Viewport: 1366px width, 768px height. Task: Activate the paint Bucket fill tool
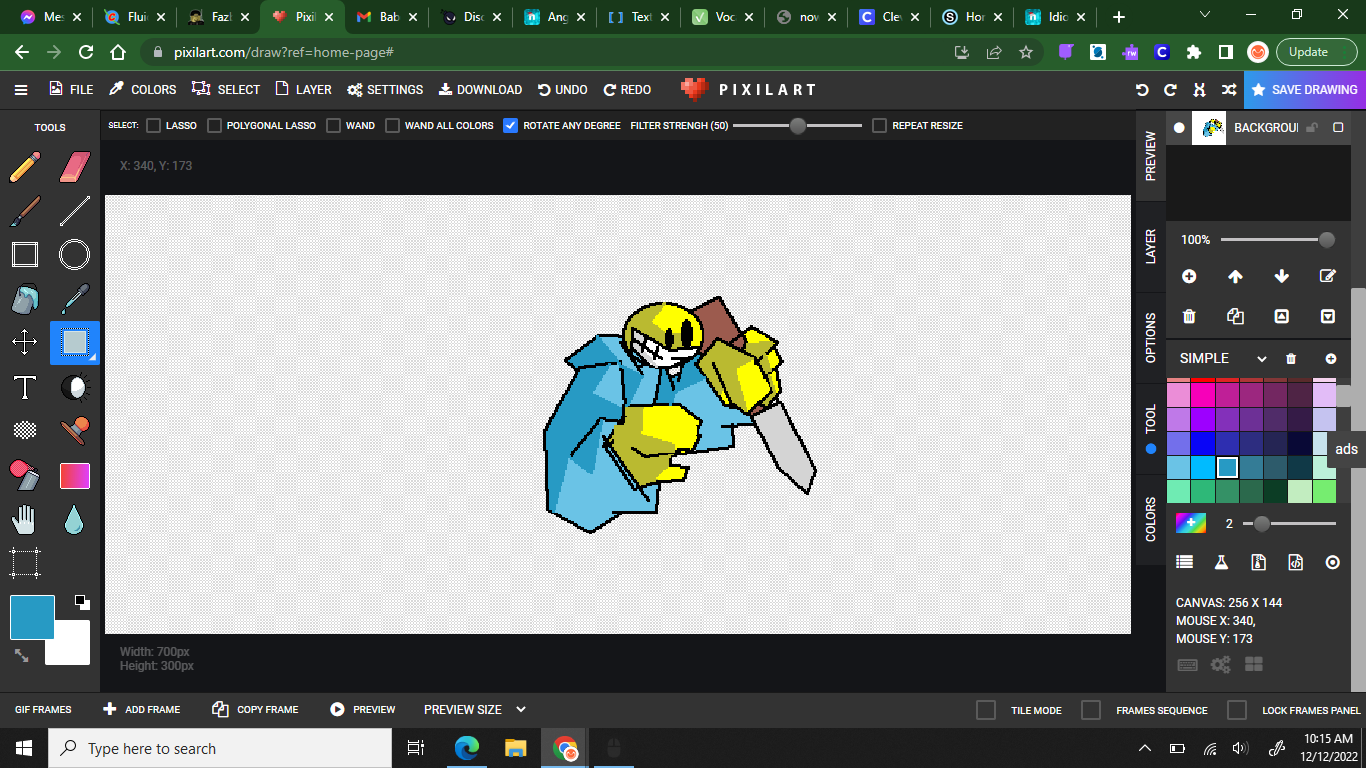click(x=25, y=299)
